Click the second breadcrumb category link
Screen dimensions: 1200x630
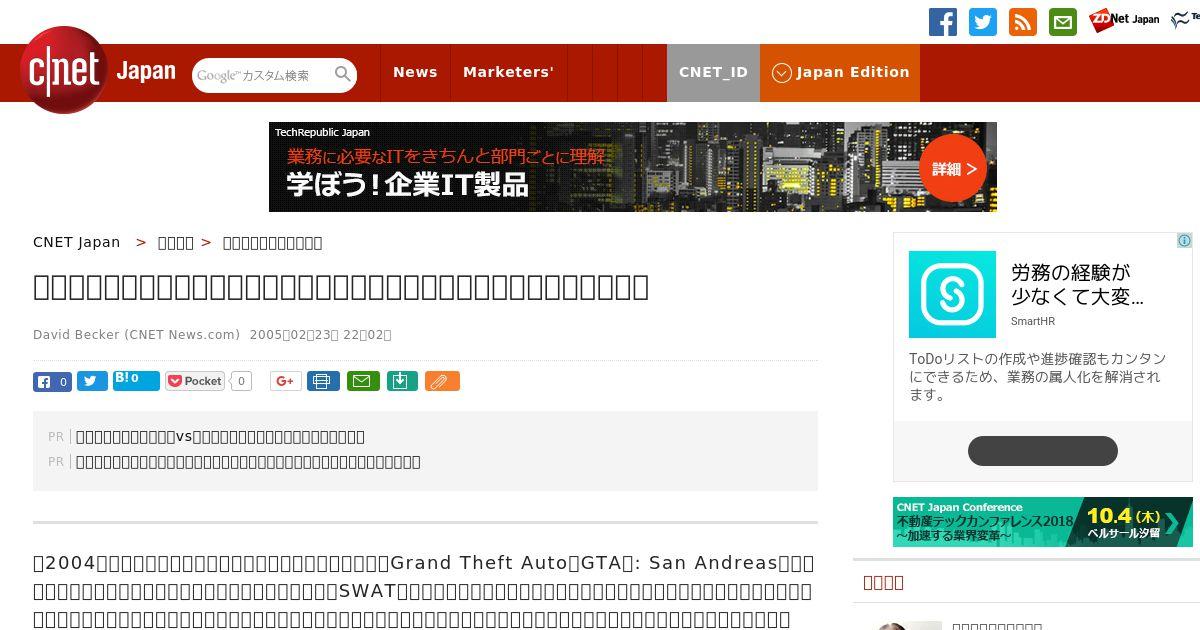(176, 242)
